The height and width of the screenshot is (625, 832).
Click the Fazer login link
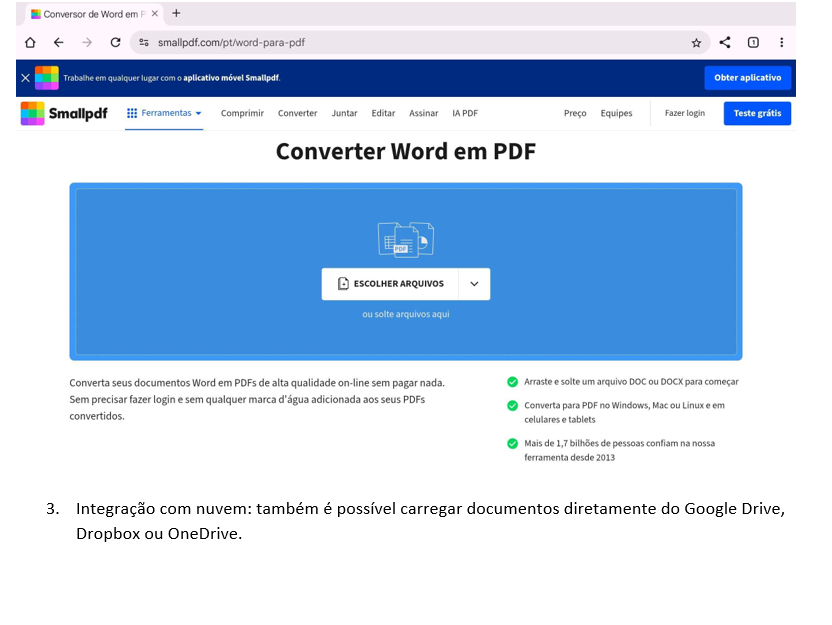pyautogui.click(x=684, y=113)
